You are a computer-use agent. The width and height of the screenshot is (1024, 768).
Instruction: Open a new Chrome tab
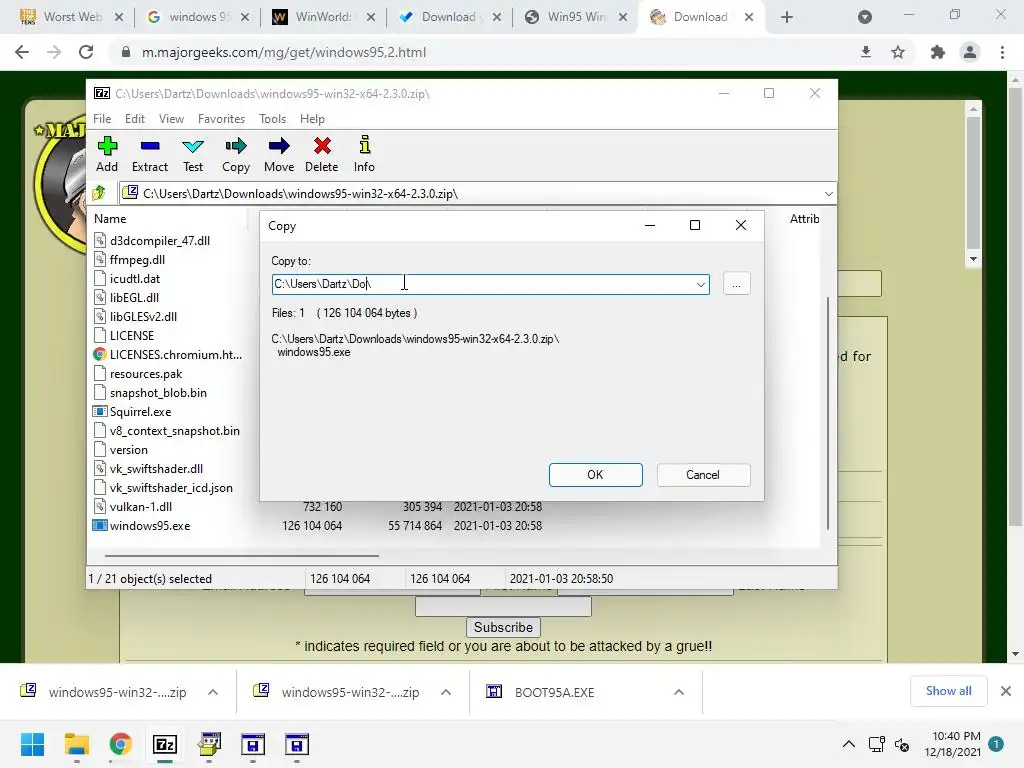787,18
